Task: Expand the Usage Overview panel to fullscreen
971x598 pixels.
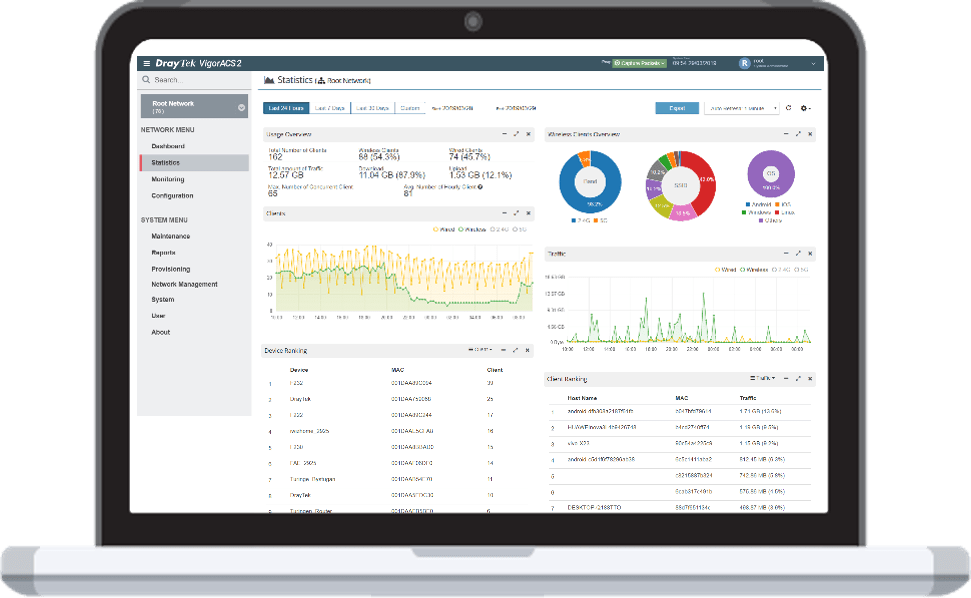Action: [x=516, y=134]
